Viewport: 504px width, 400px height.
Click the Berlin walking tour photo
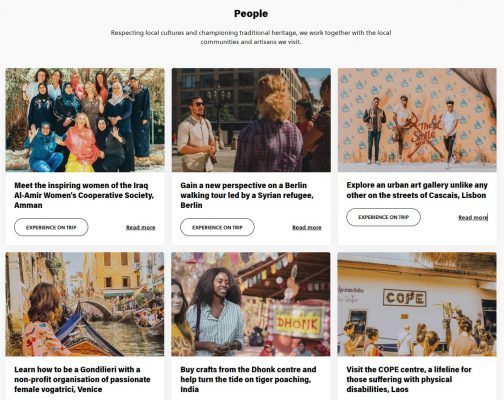pos(251,120)
